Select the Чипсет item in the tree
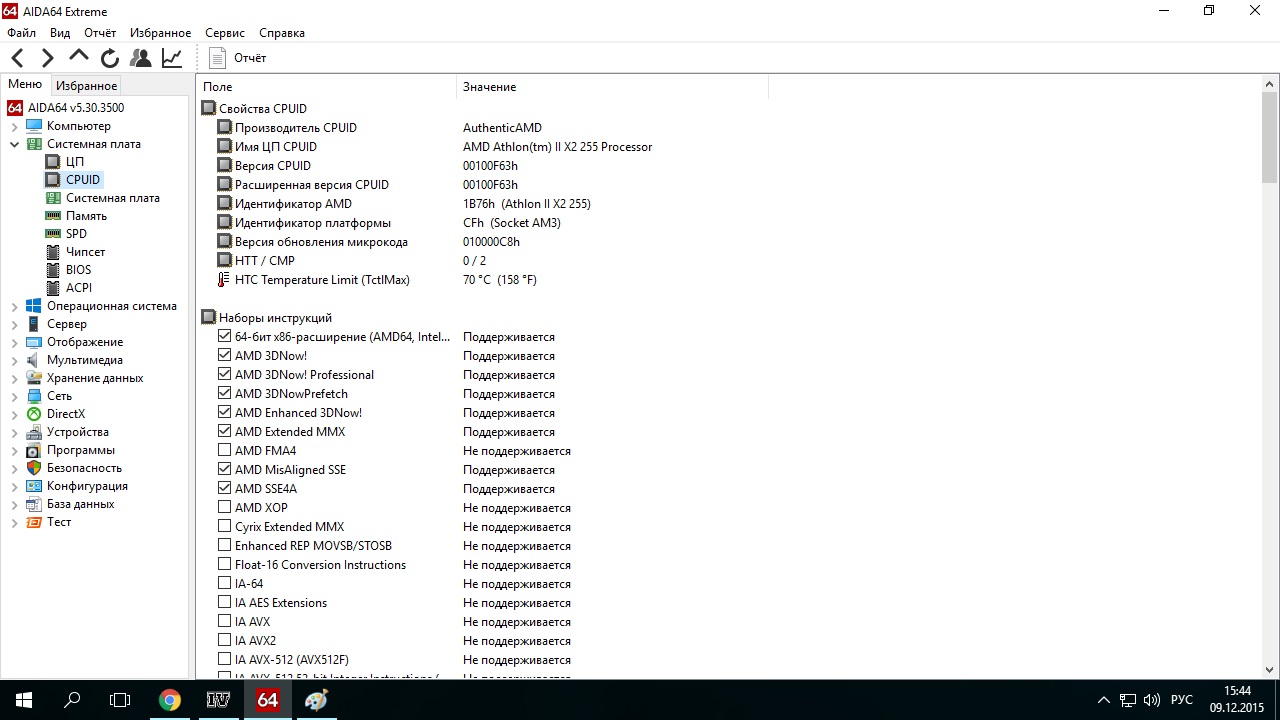 tap(85, 252)
